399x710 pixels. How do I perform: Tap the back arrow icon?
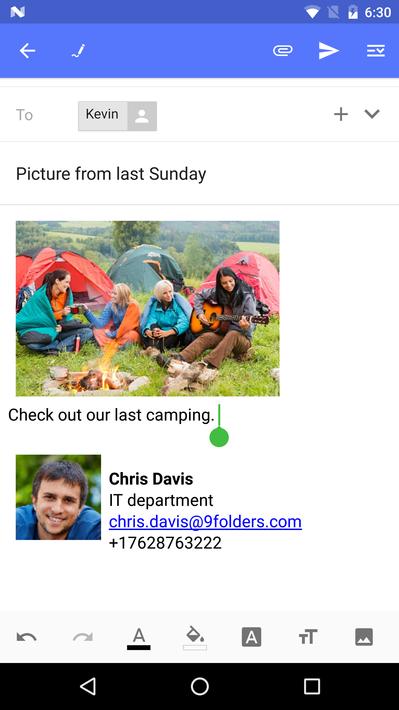[27, 51]
